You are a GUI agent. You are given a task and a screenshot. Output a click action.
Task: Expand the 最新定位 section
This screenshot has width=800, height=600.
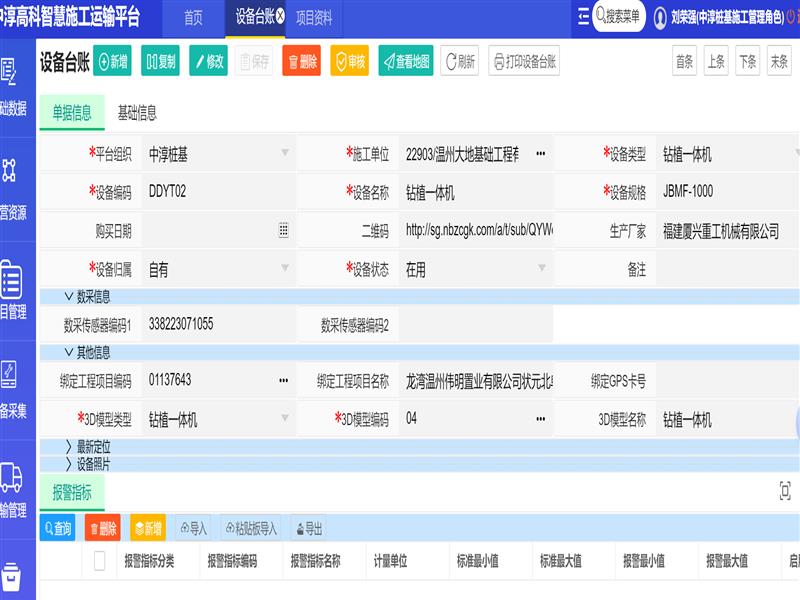point(69,446)
